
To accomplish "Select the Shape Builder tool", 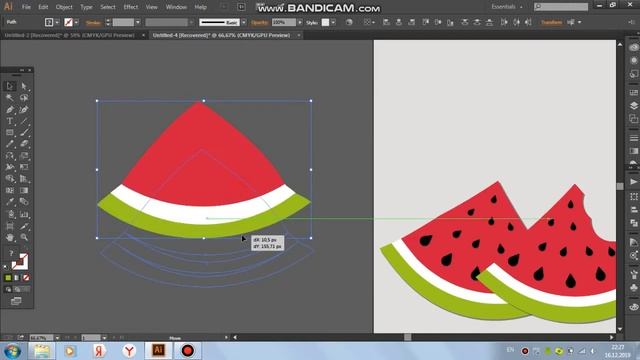I will pos(10,179).
